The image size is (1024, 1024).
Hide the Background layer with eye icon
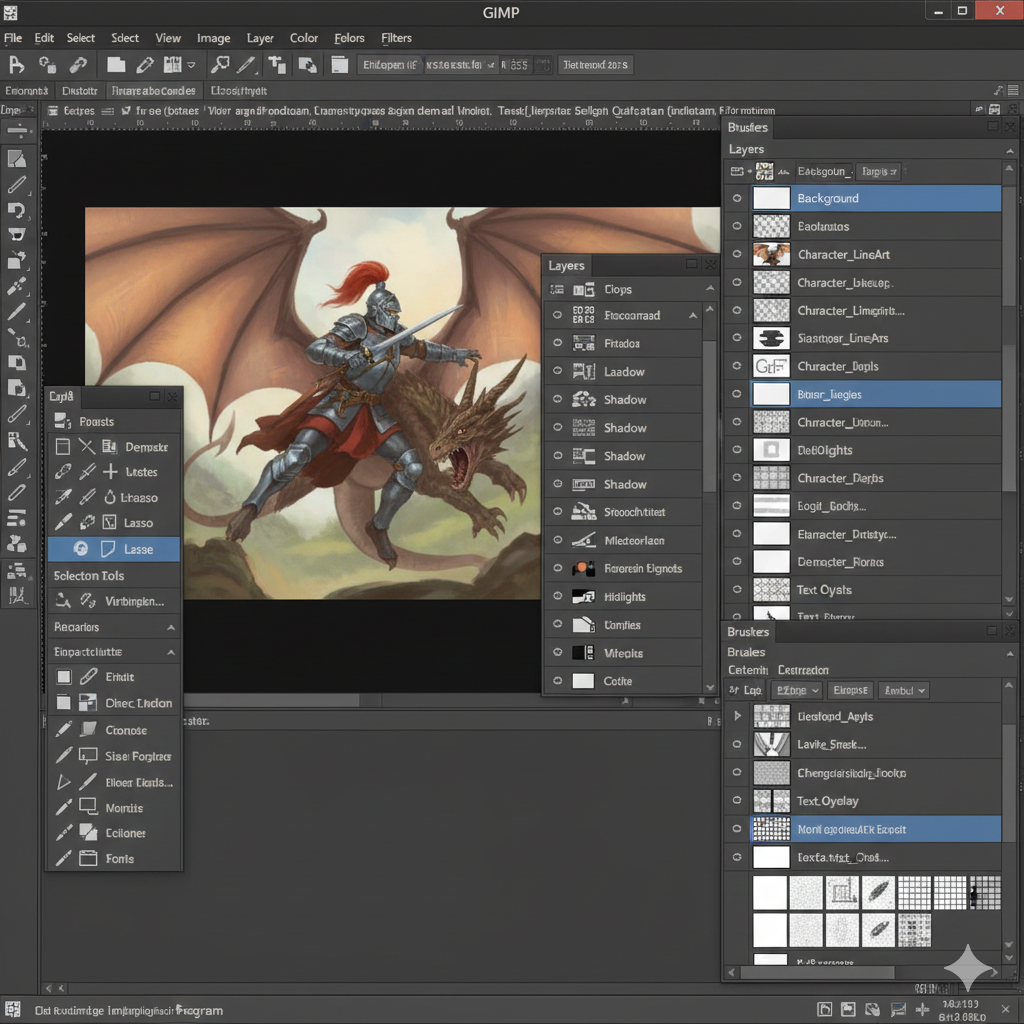coord(737,199)
